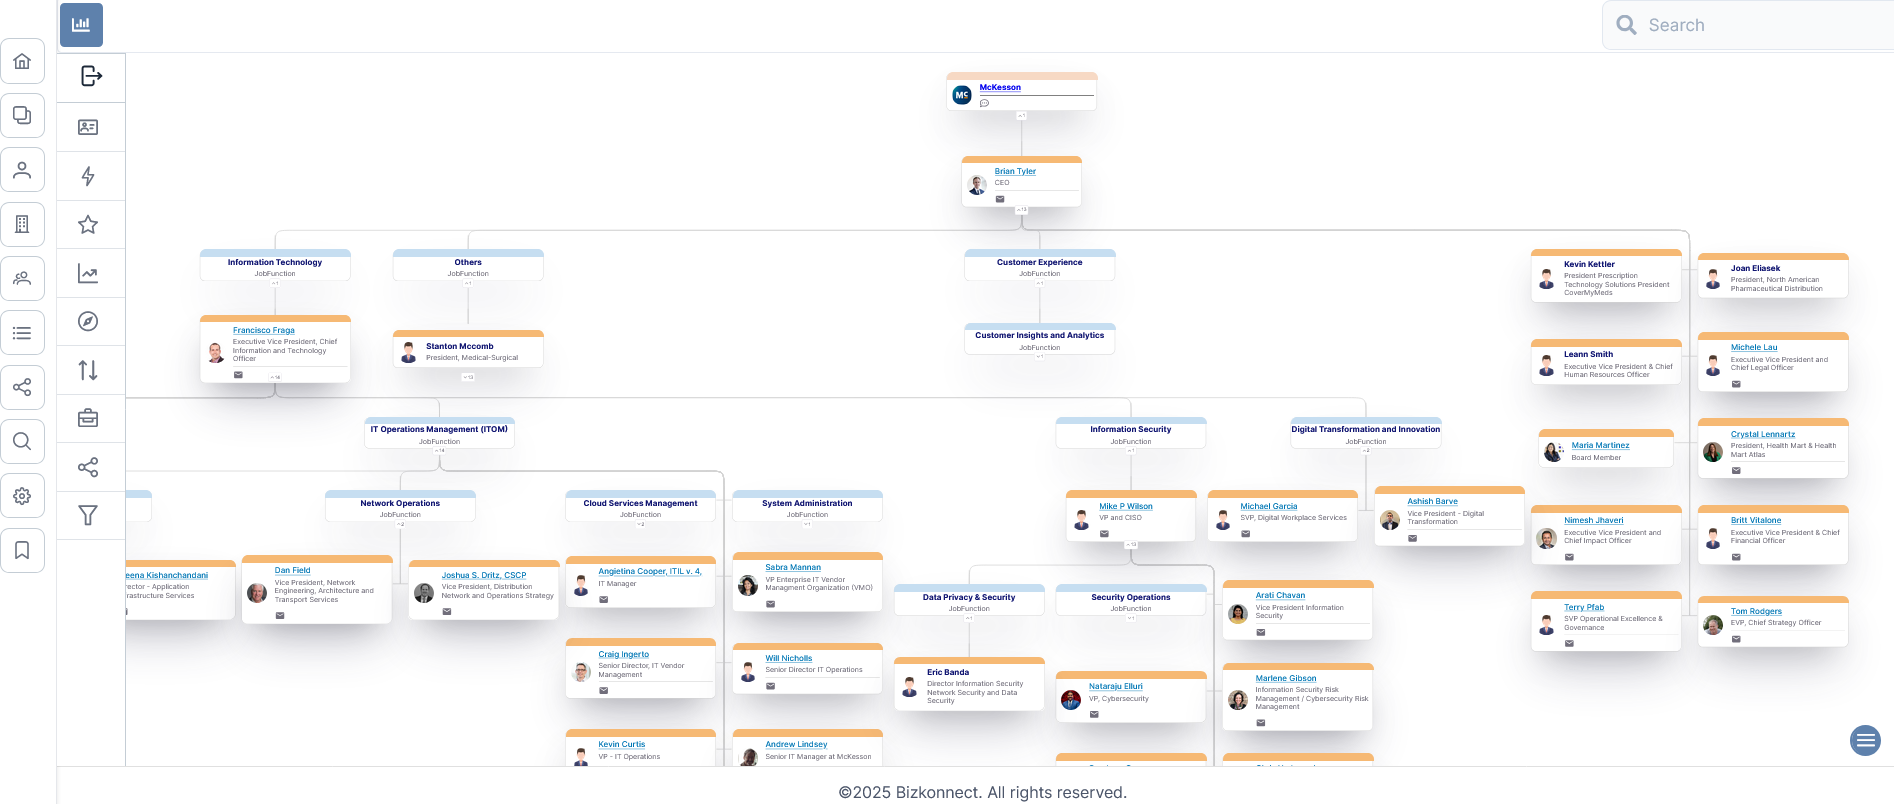The image size is (1895, 804).
Task: Toggle expander under IT Operations Management node
Action: coord(439,451)
